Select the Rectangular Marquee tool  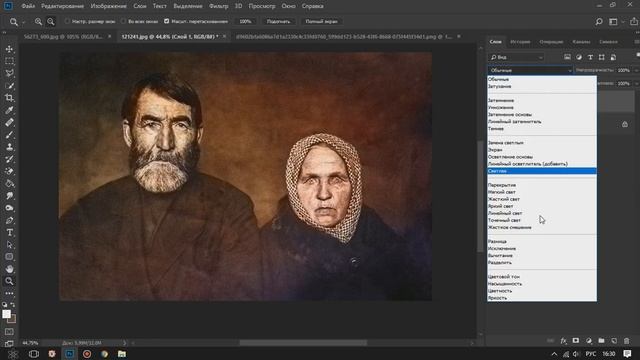[9, 61]
